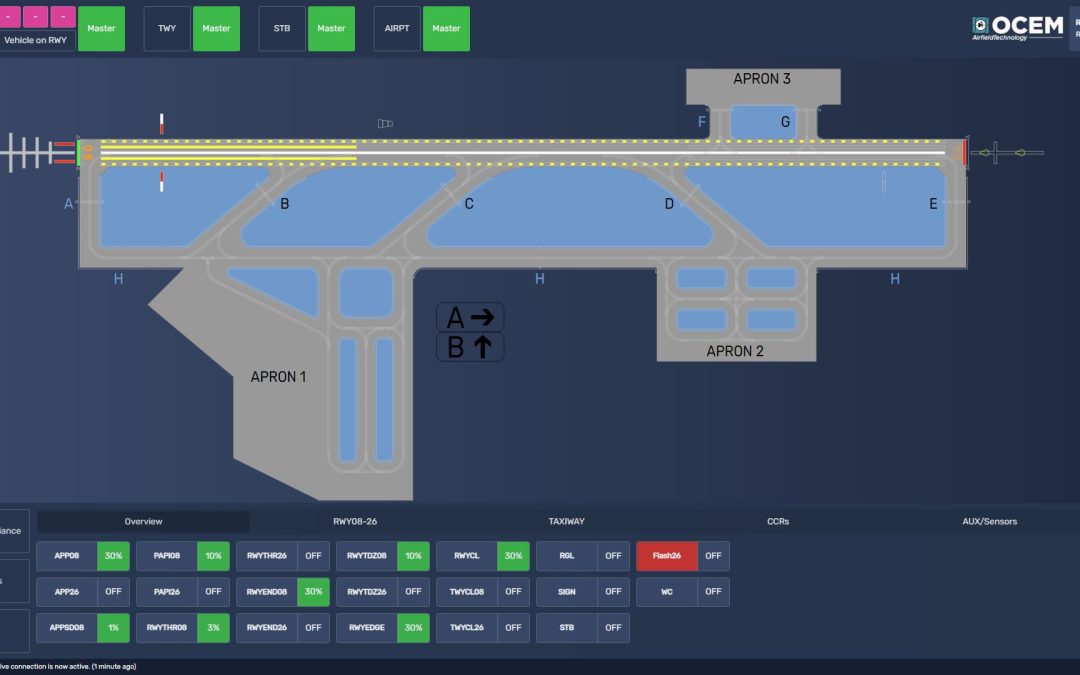Turn on the TWYCL08 taxiway centerline
1080x675 pixels.
tap(483, 592)
